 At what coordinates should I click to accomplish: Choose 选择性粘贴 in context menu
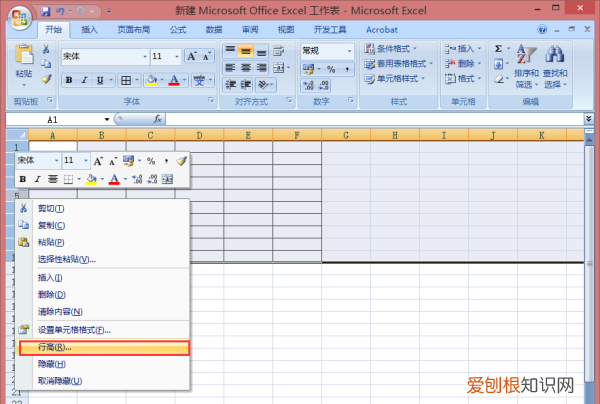click(104, 260)
